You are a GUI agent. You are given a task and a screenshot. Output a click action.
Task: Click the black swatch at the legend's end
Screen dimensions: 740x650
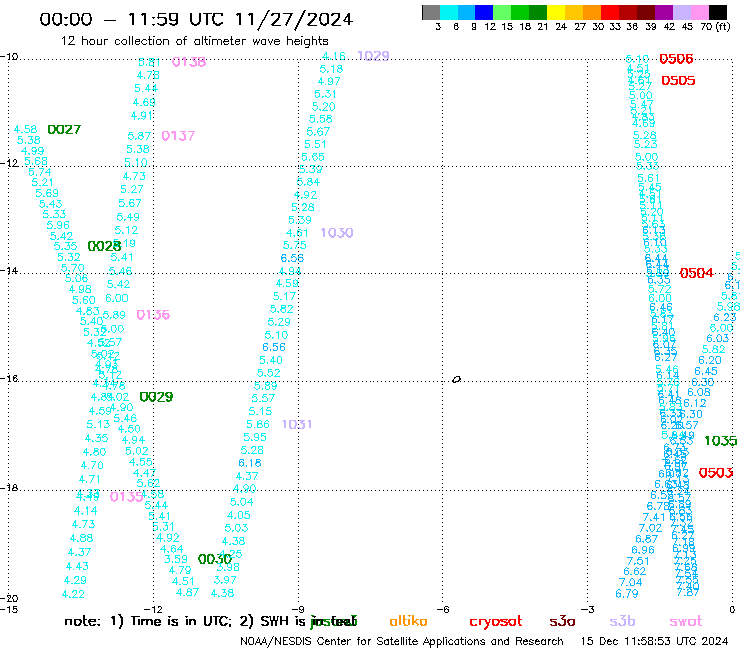pos(717,12)
